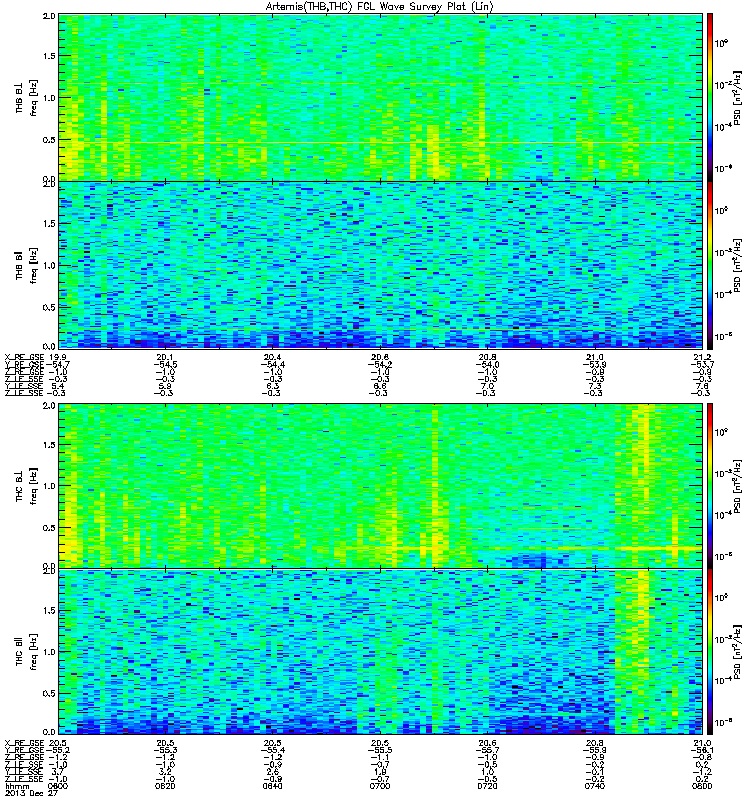Click PSD [nT²/Hz] label of THC B∥ colorbar
The image size is (750, 800).
coord(738,652)
